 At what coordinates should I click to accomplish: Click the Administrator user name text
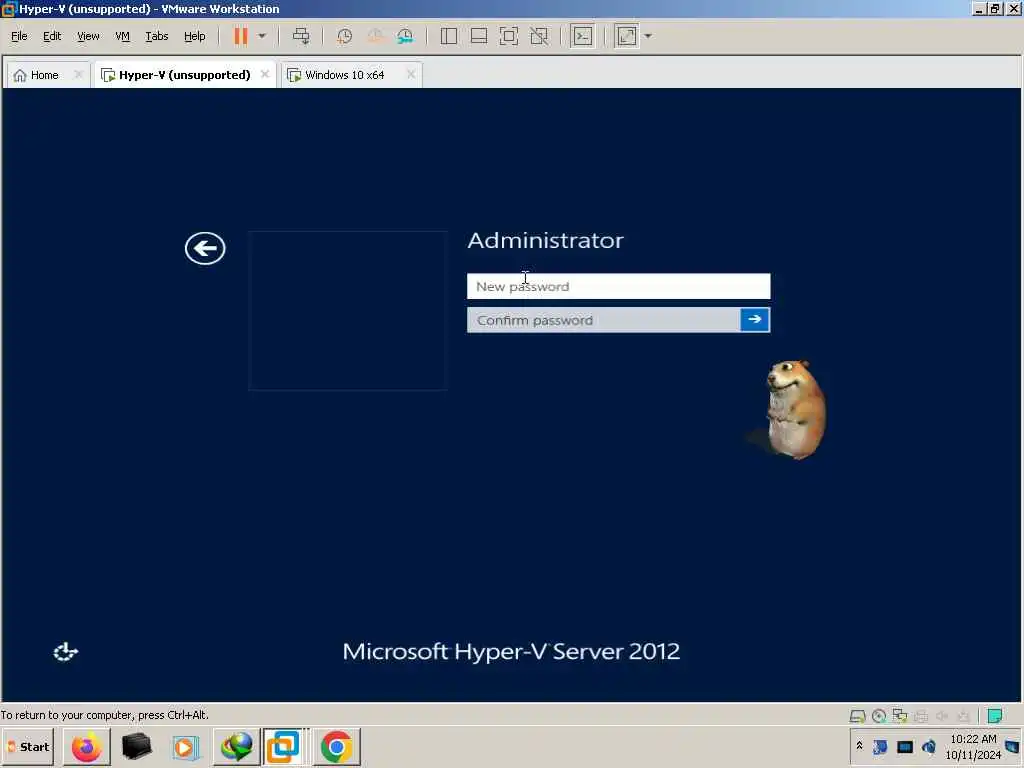point(545,240)
